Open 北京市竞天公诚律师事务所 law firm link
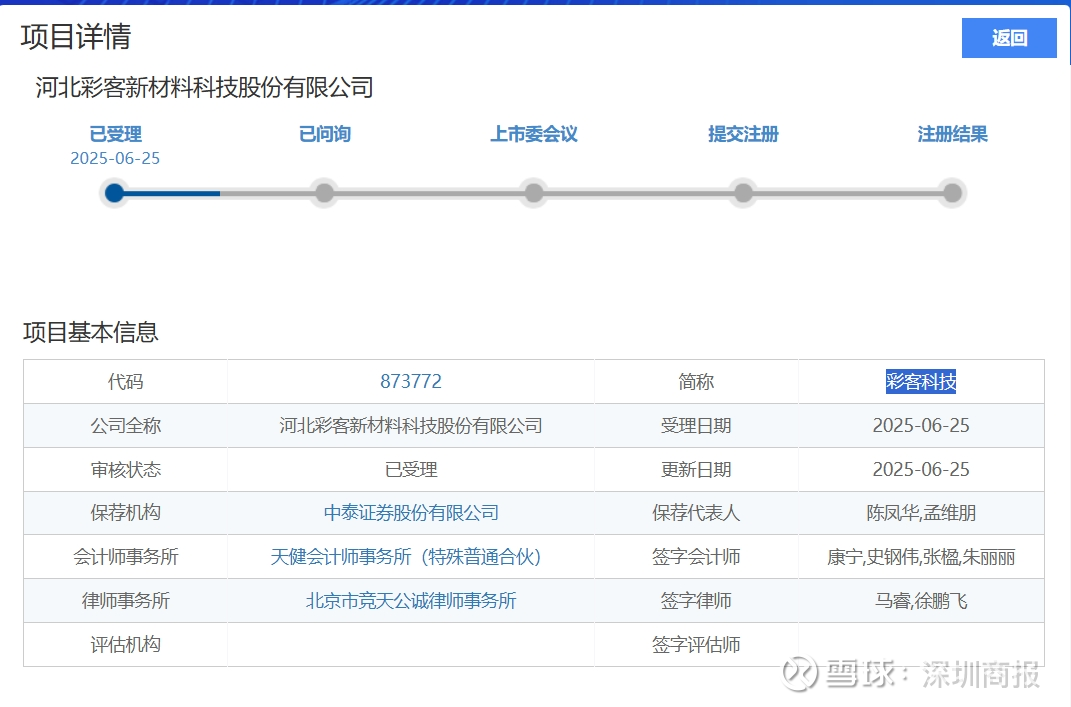Screen dimensions: 1071x707 point(411,600)
